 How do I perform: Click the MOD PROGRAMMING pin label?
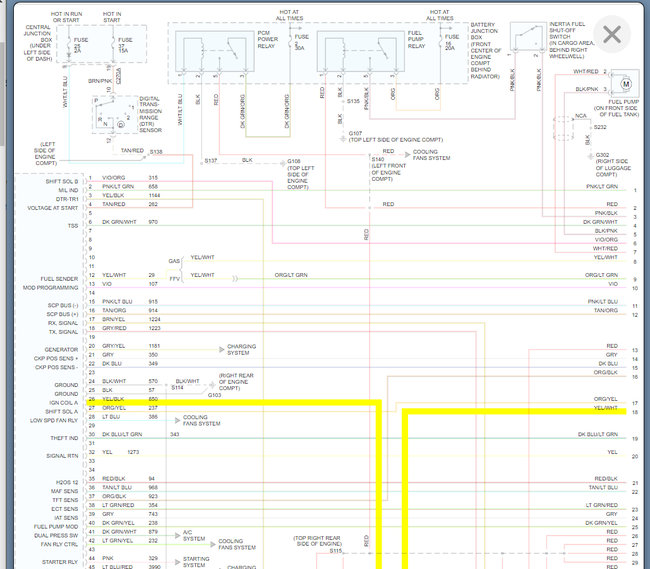coord(51,288)
